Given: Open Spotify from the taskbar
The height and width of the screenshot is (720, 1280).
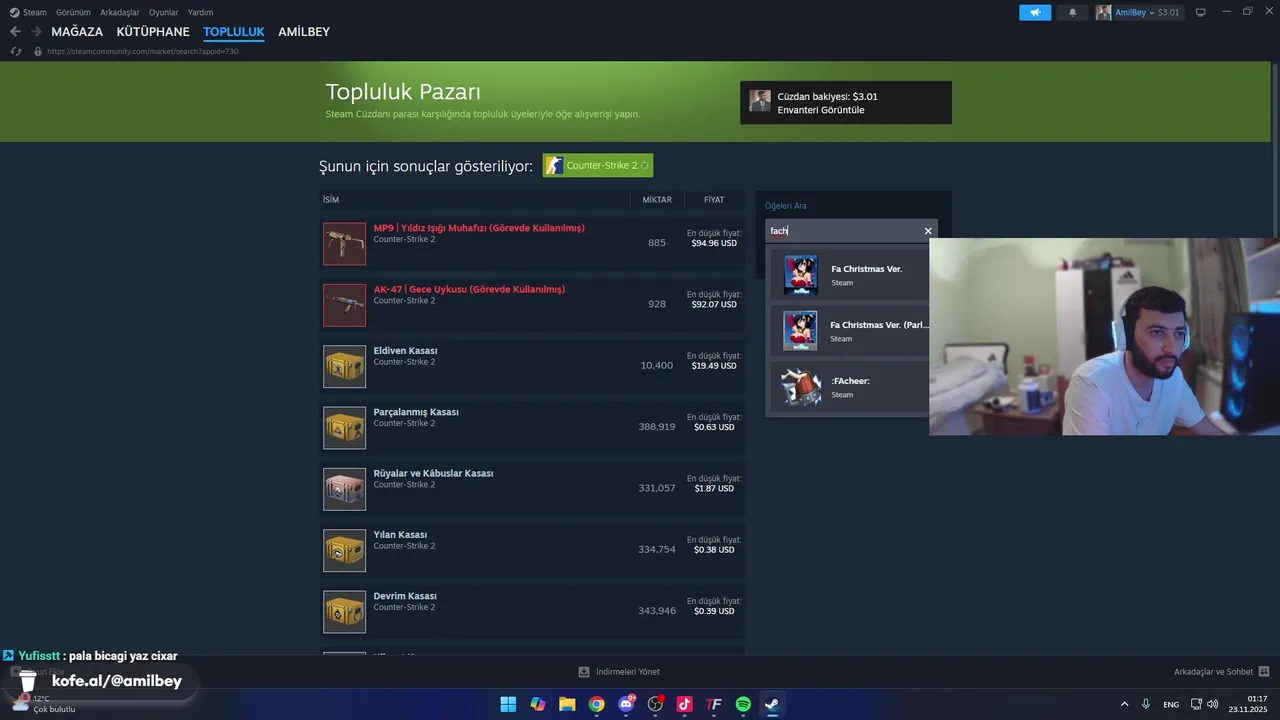Looking at the screenshot, I should click(743, 704).
